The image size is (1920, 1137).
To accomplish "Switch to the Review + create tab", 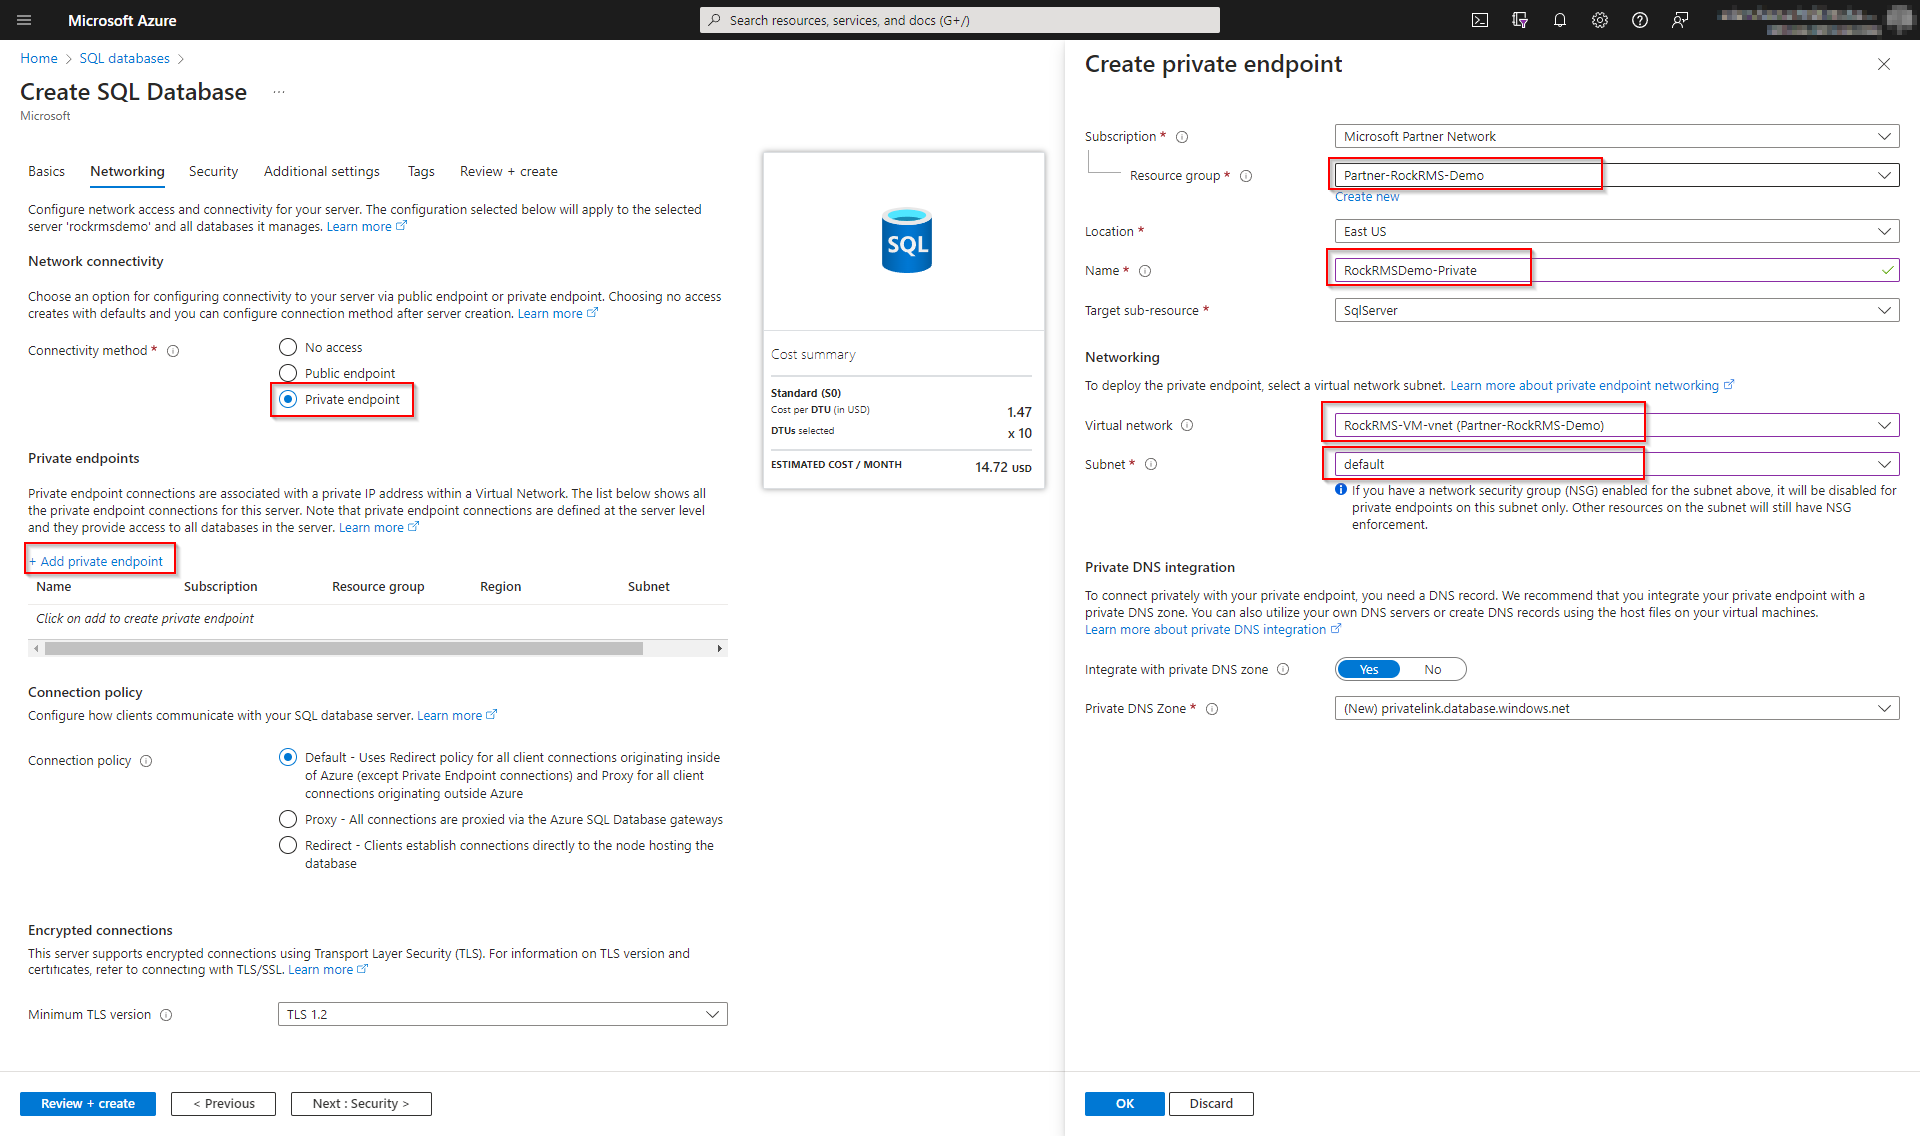I will point(508,171).
